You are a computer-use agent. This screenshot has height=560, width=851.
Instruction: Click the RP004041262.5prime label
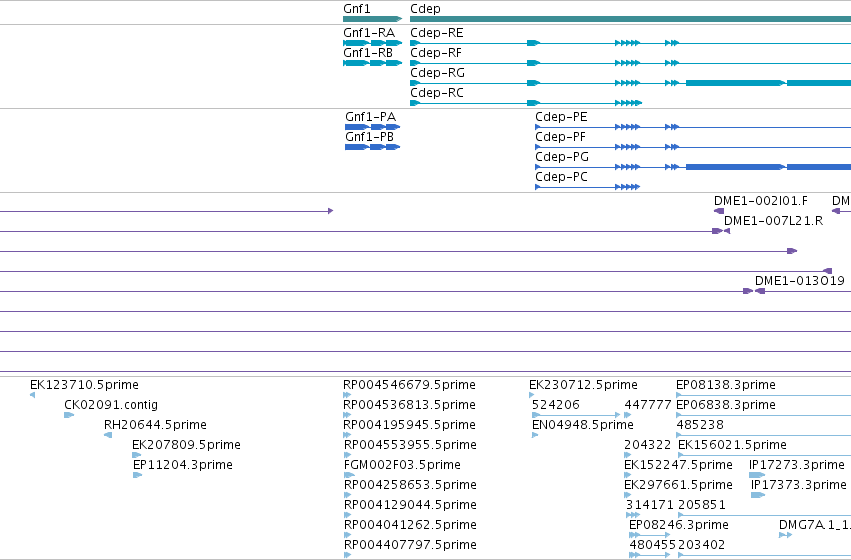point(410,525)
